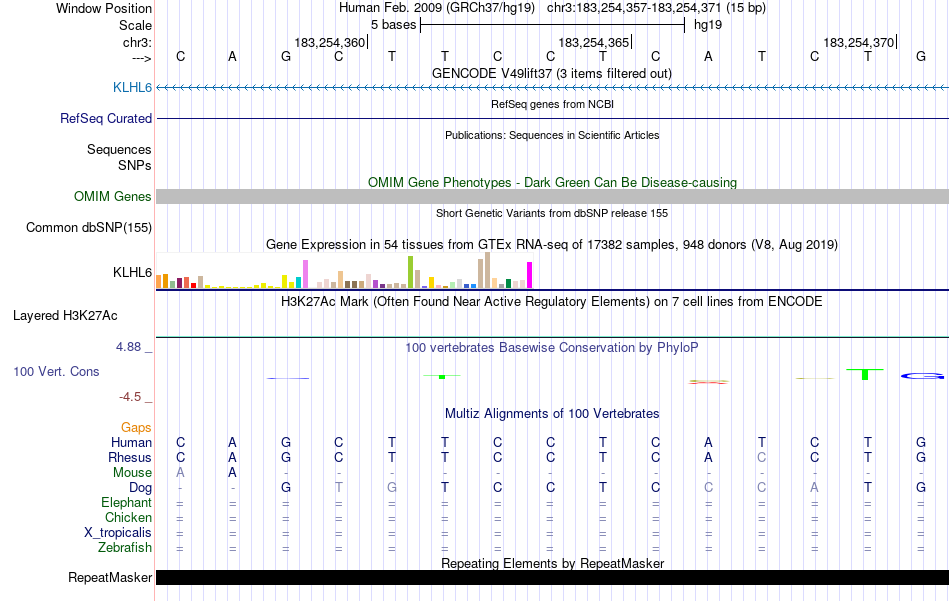Viewport: 950px width, 601px height.
Task: Click the black KLHL6 GTEx expression label
Action: coord(132,272)
